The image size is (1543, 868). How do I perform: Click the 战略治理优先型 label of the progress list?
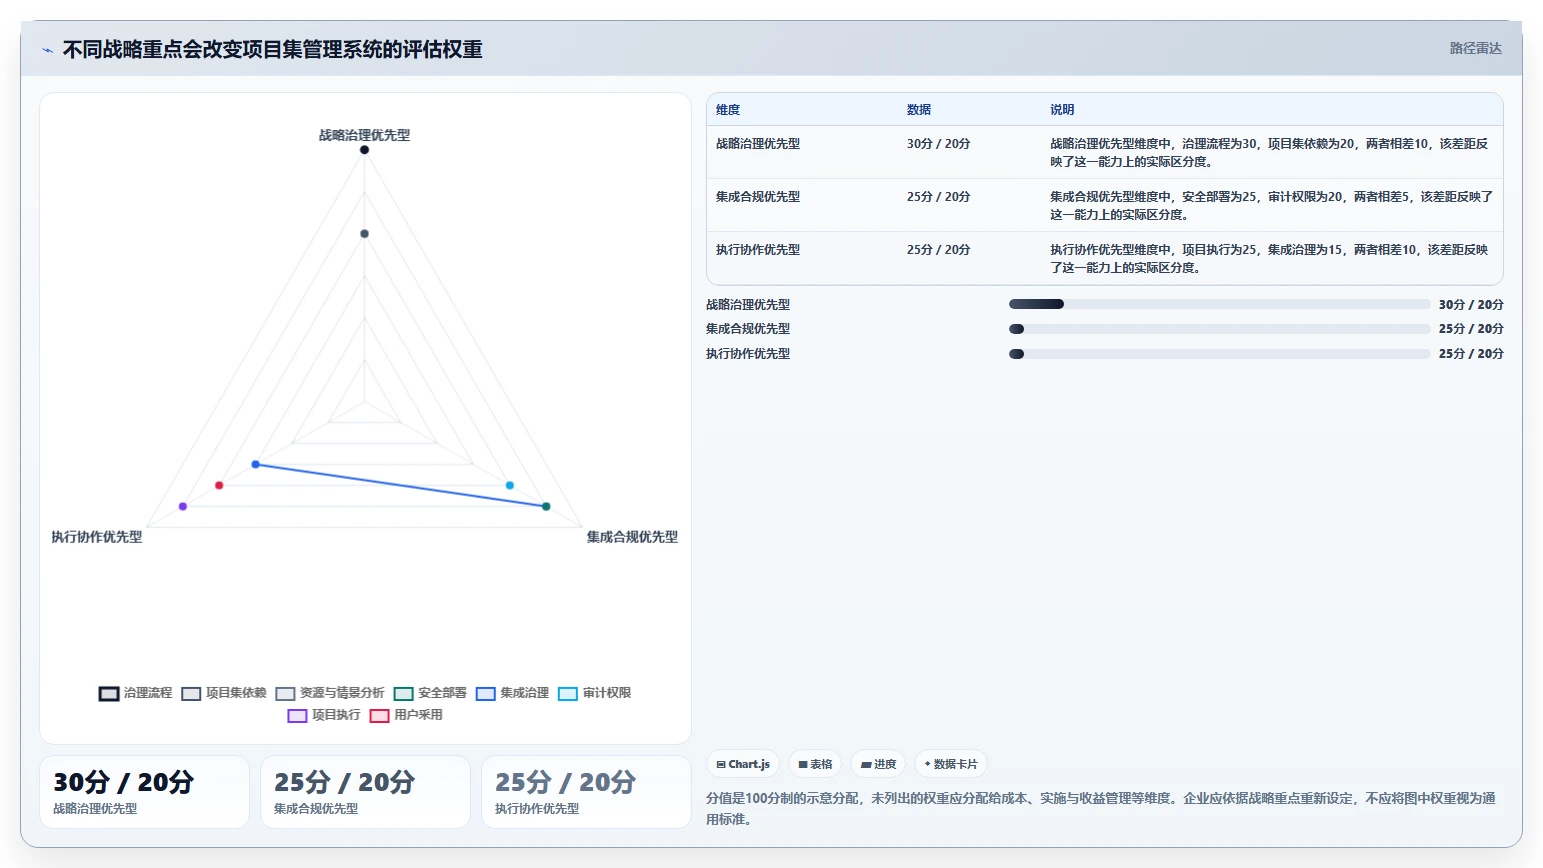pos(748,305)
